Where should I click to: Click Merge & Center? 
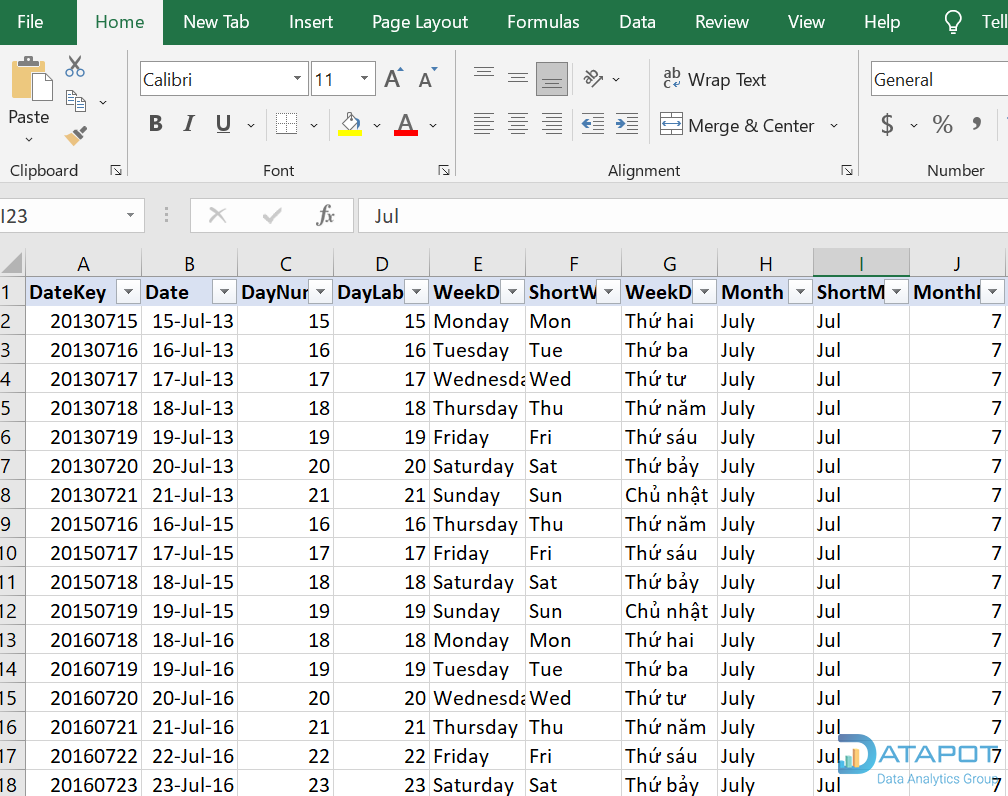pos(738,126)
